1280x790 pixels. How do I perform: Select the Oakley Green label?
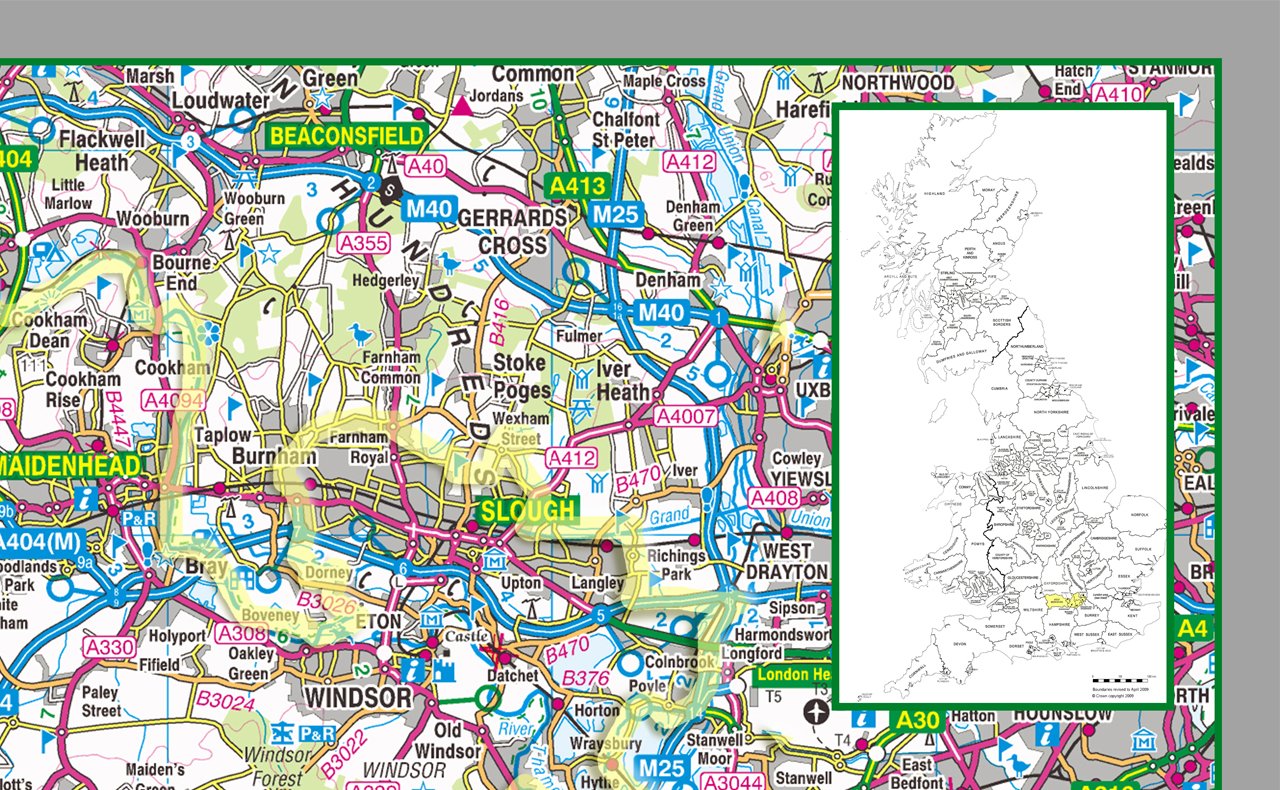(249, 663)
